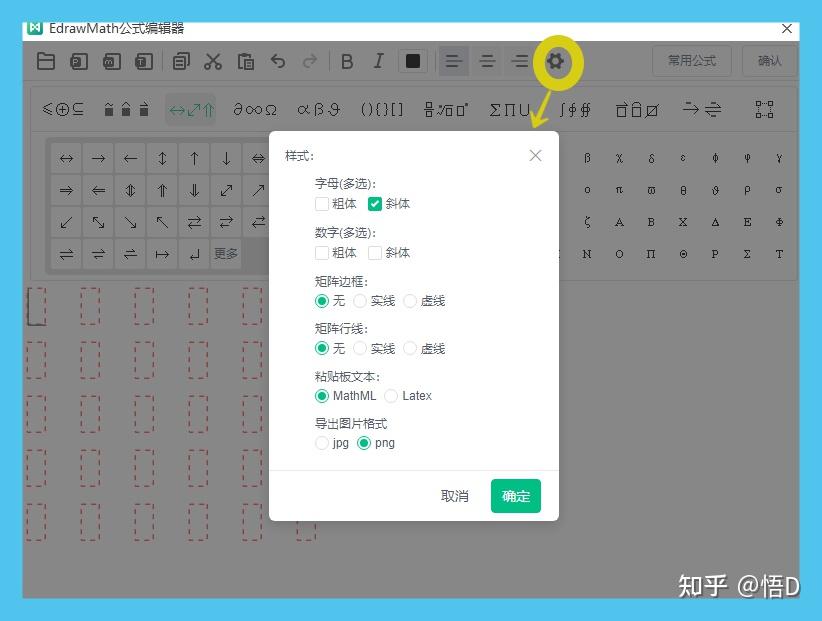Image resolution: width=822 pixels, height=621 pixels.
Task: Click the cut scissors icon
Action: tap(212, 61)
